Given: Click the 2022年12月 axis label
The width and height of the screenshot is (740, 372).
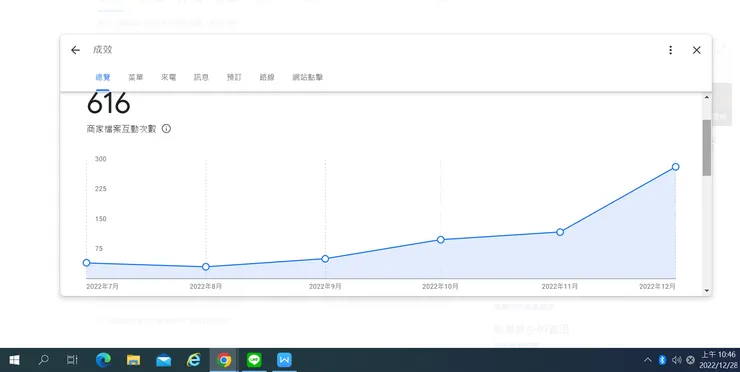Looking at the screenshot, I should pos(657,287).
